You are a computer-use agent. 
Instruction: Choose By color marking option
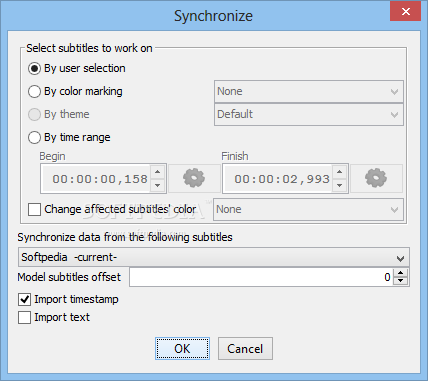[x=34, y=91]
